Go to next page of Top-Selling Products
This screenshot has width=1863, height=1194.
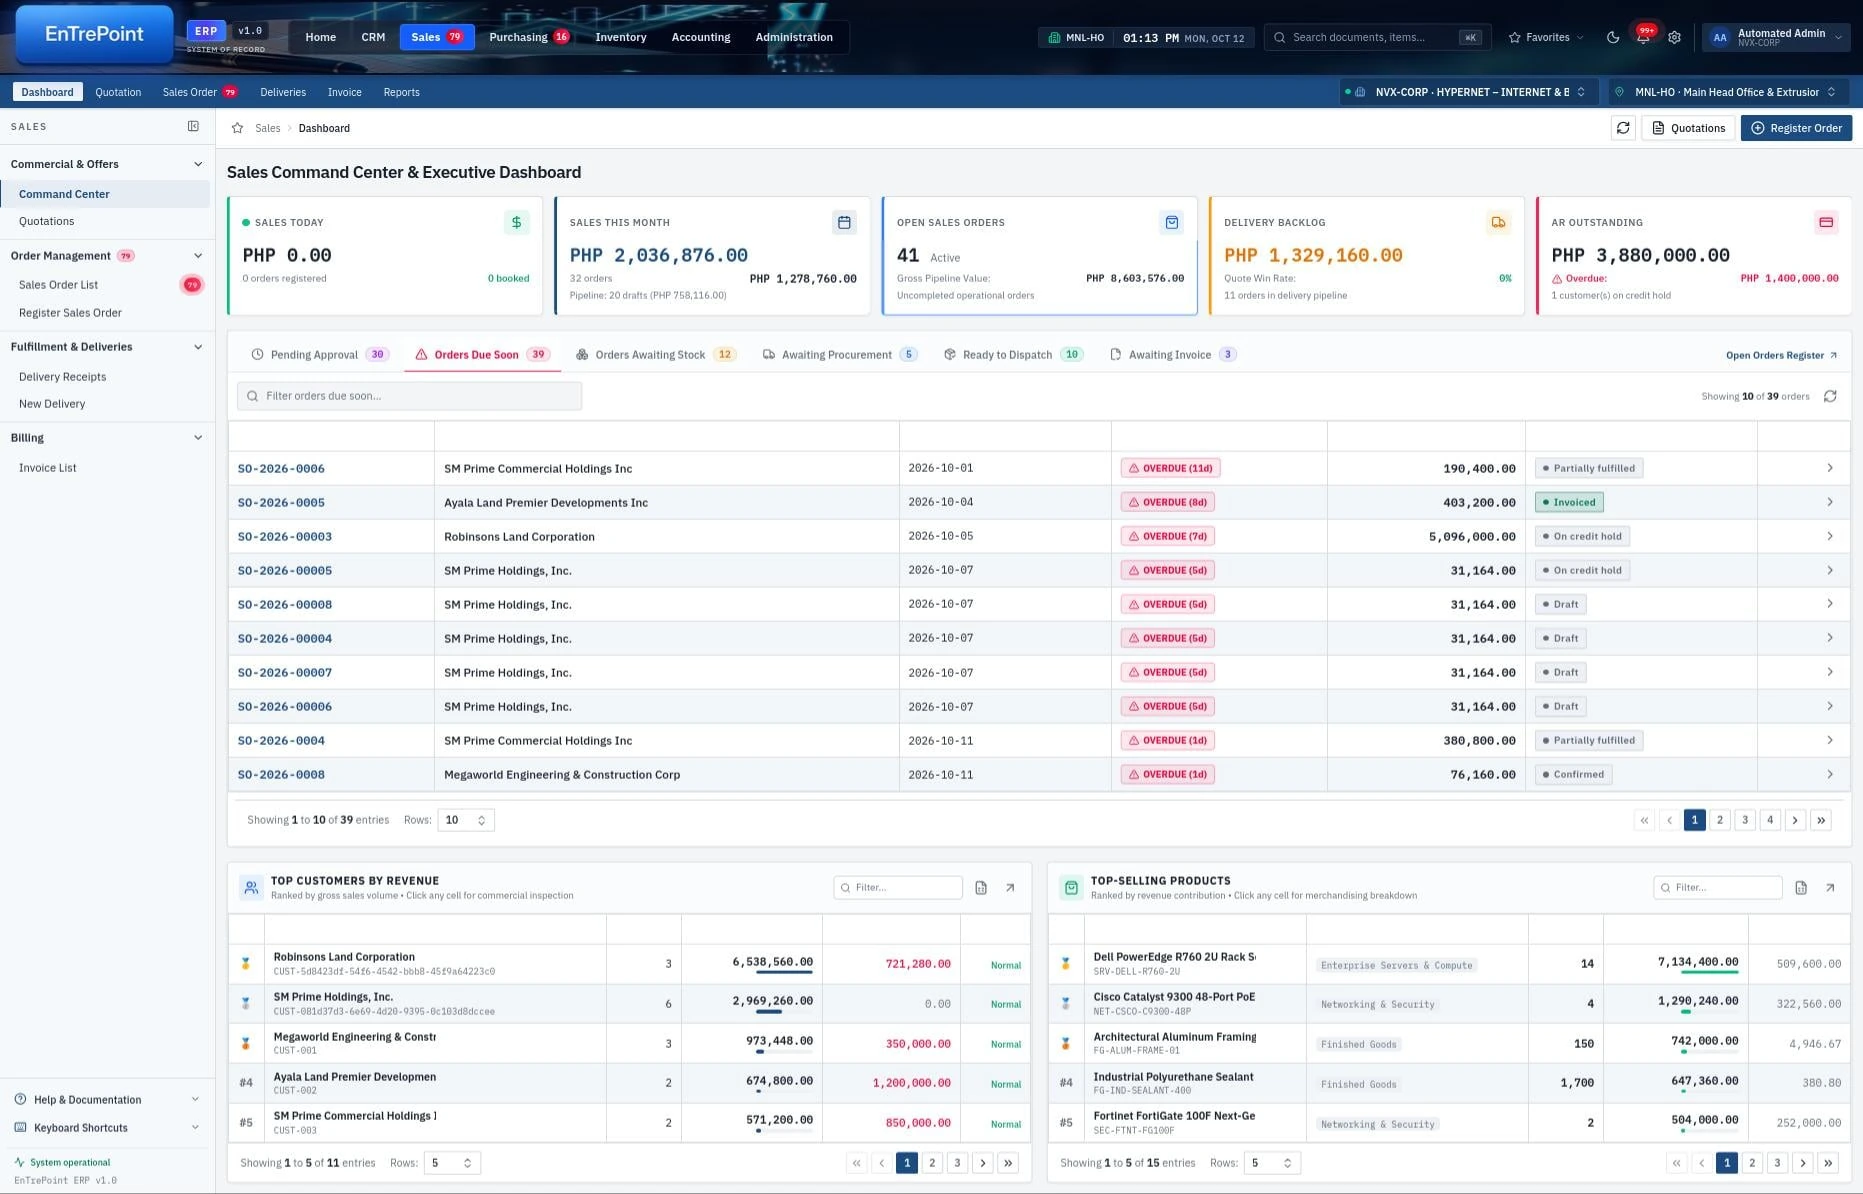pos(1803,1163)
